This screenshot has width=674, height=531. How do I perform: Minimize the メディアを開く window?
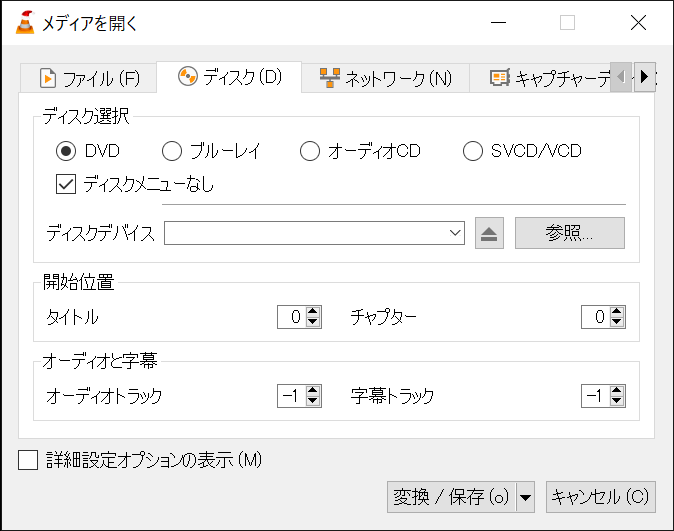499,23
